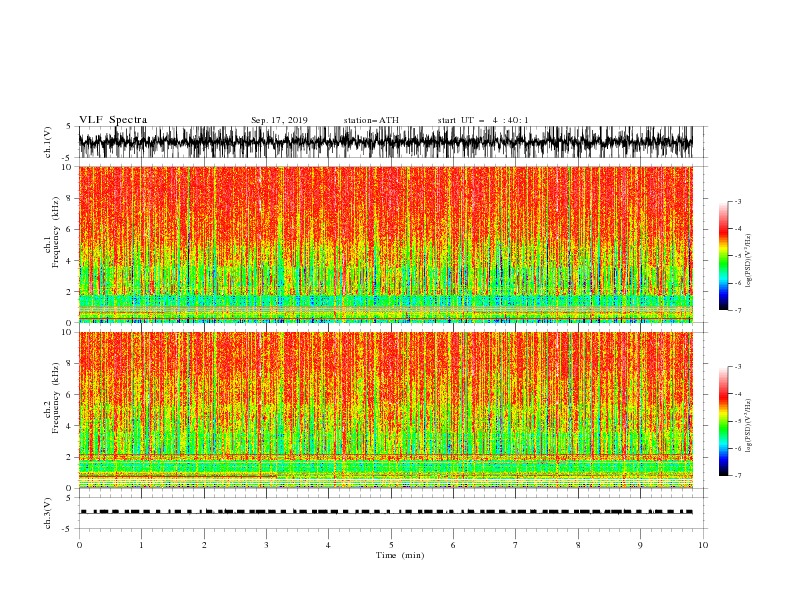Click the "6" kHz tick on ch.1 frequency axis
The image size is (792, 612).
point(69,229)
